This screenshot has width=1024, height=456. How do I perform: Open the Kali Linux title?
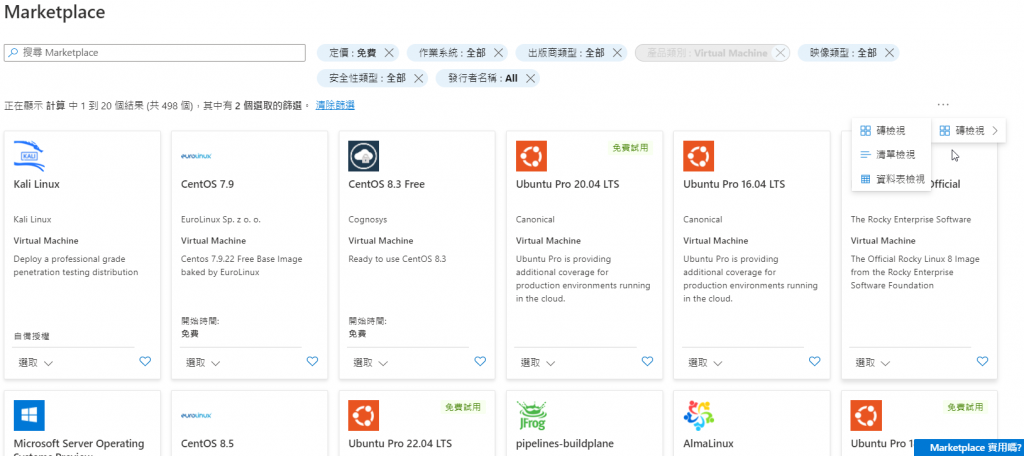(37, 184)
